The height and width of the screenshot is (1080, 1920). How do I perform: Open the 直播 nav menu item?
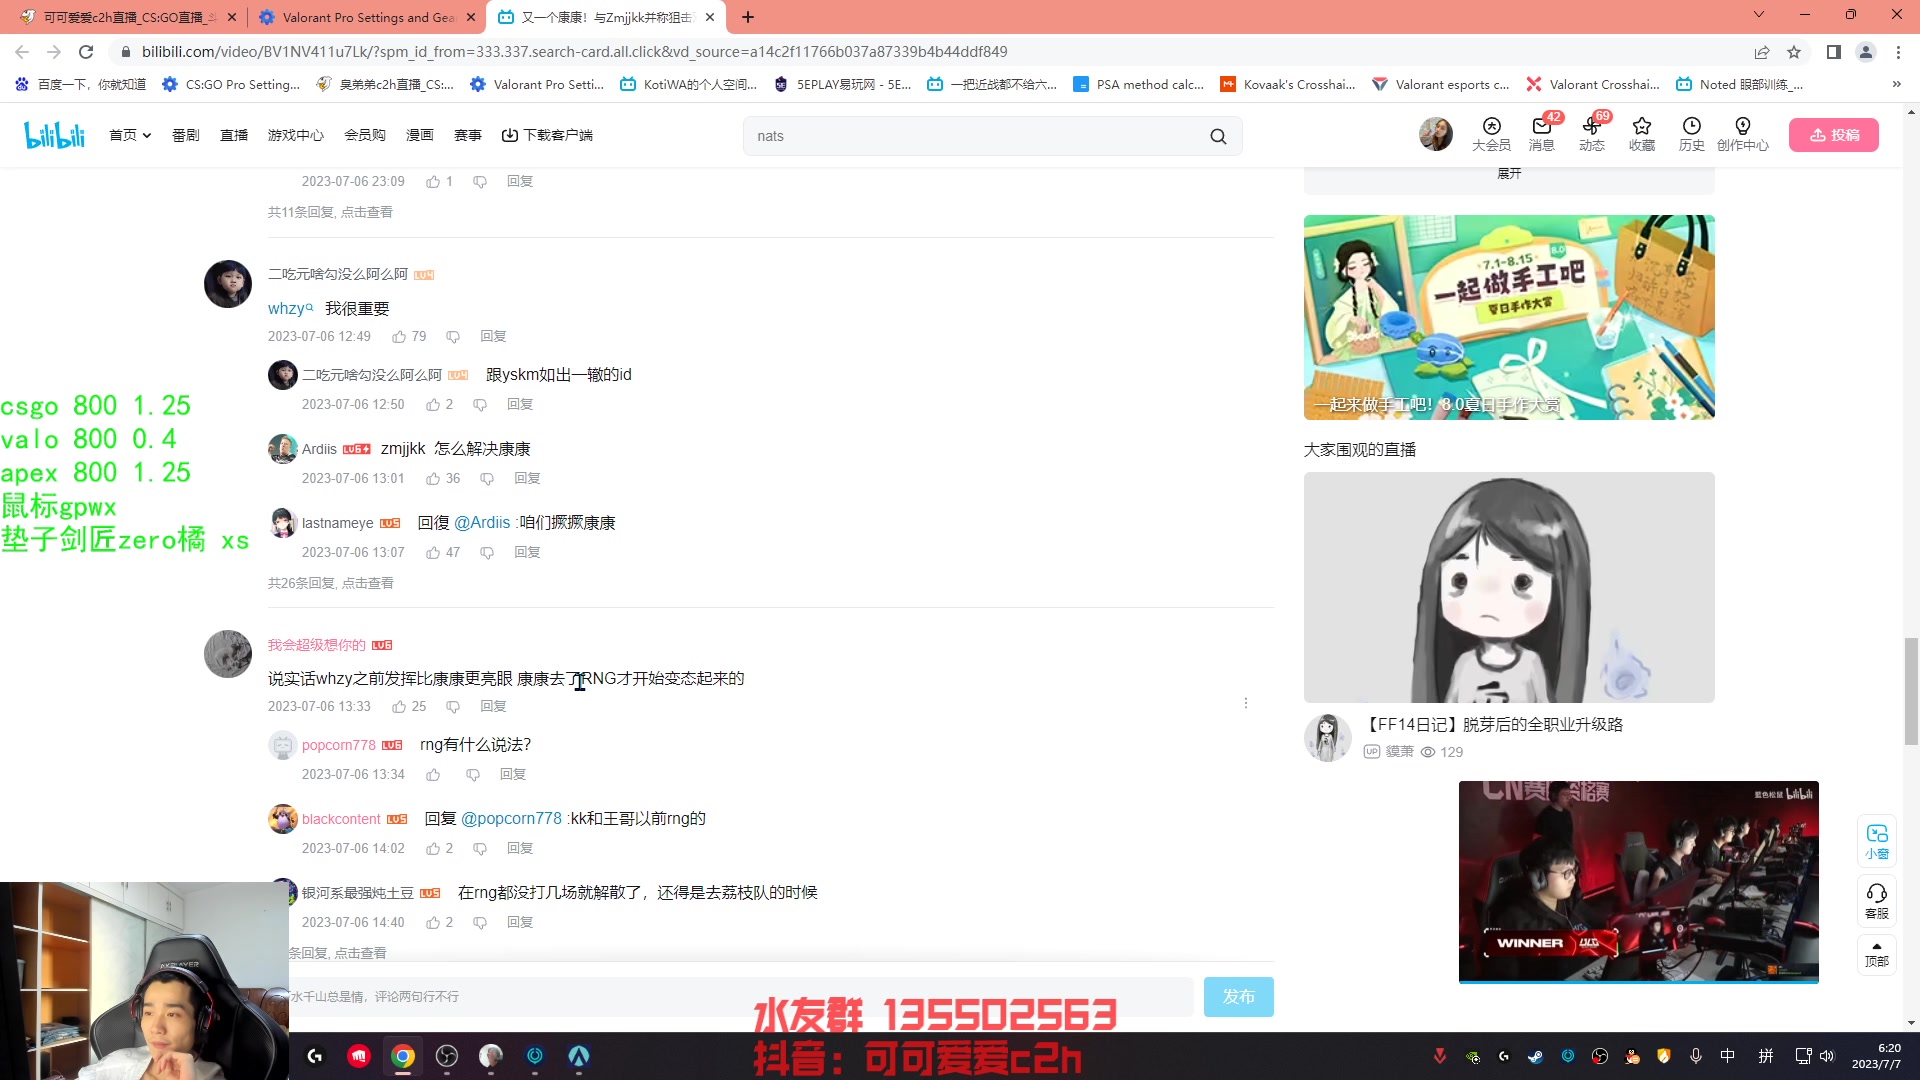[234, 135]
